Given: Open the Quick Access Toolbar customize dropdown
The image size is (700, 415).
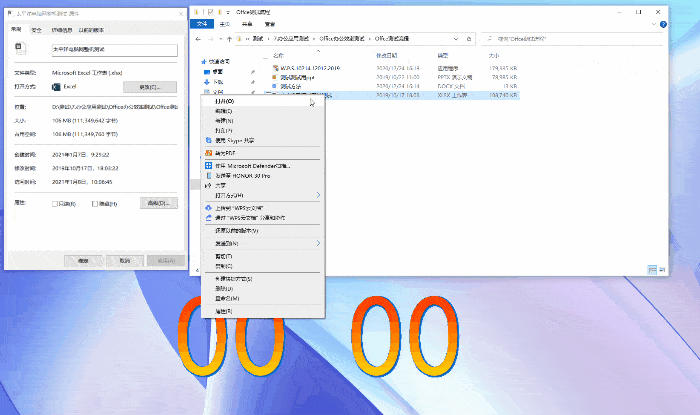Looking at the screenshot, I should [x=228, y=12].
